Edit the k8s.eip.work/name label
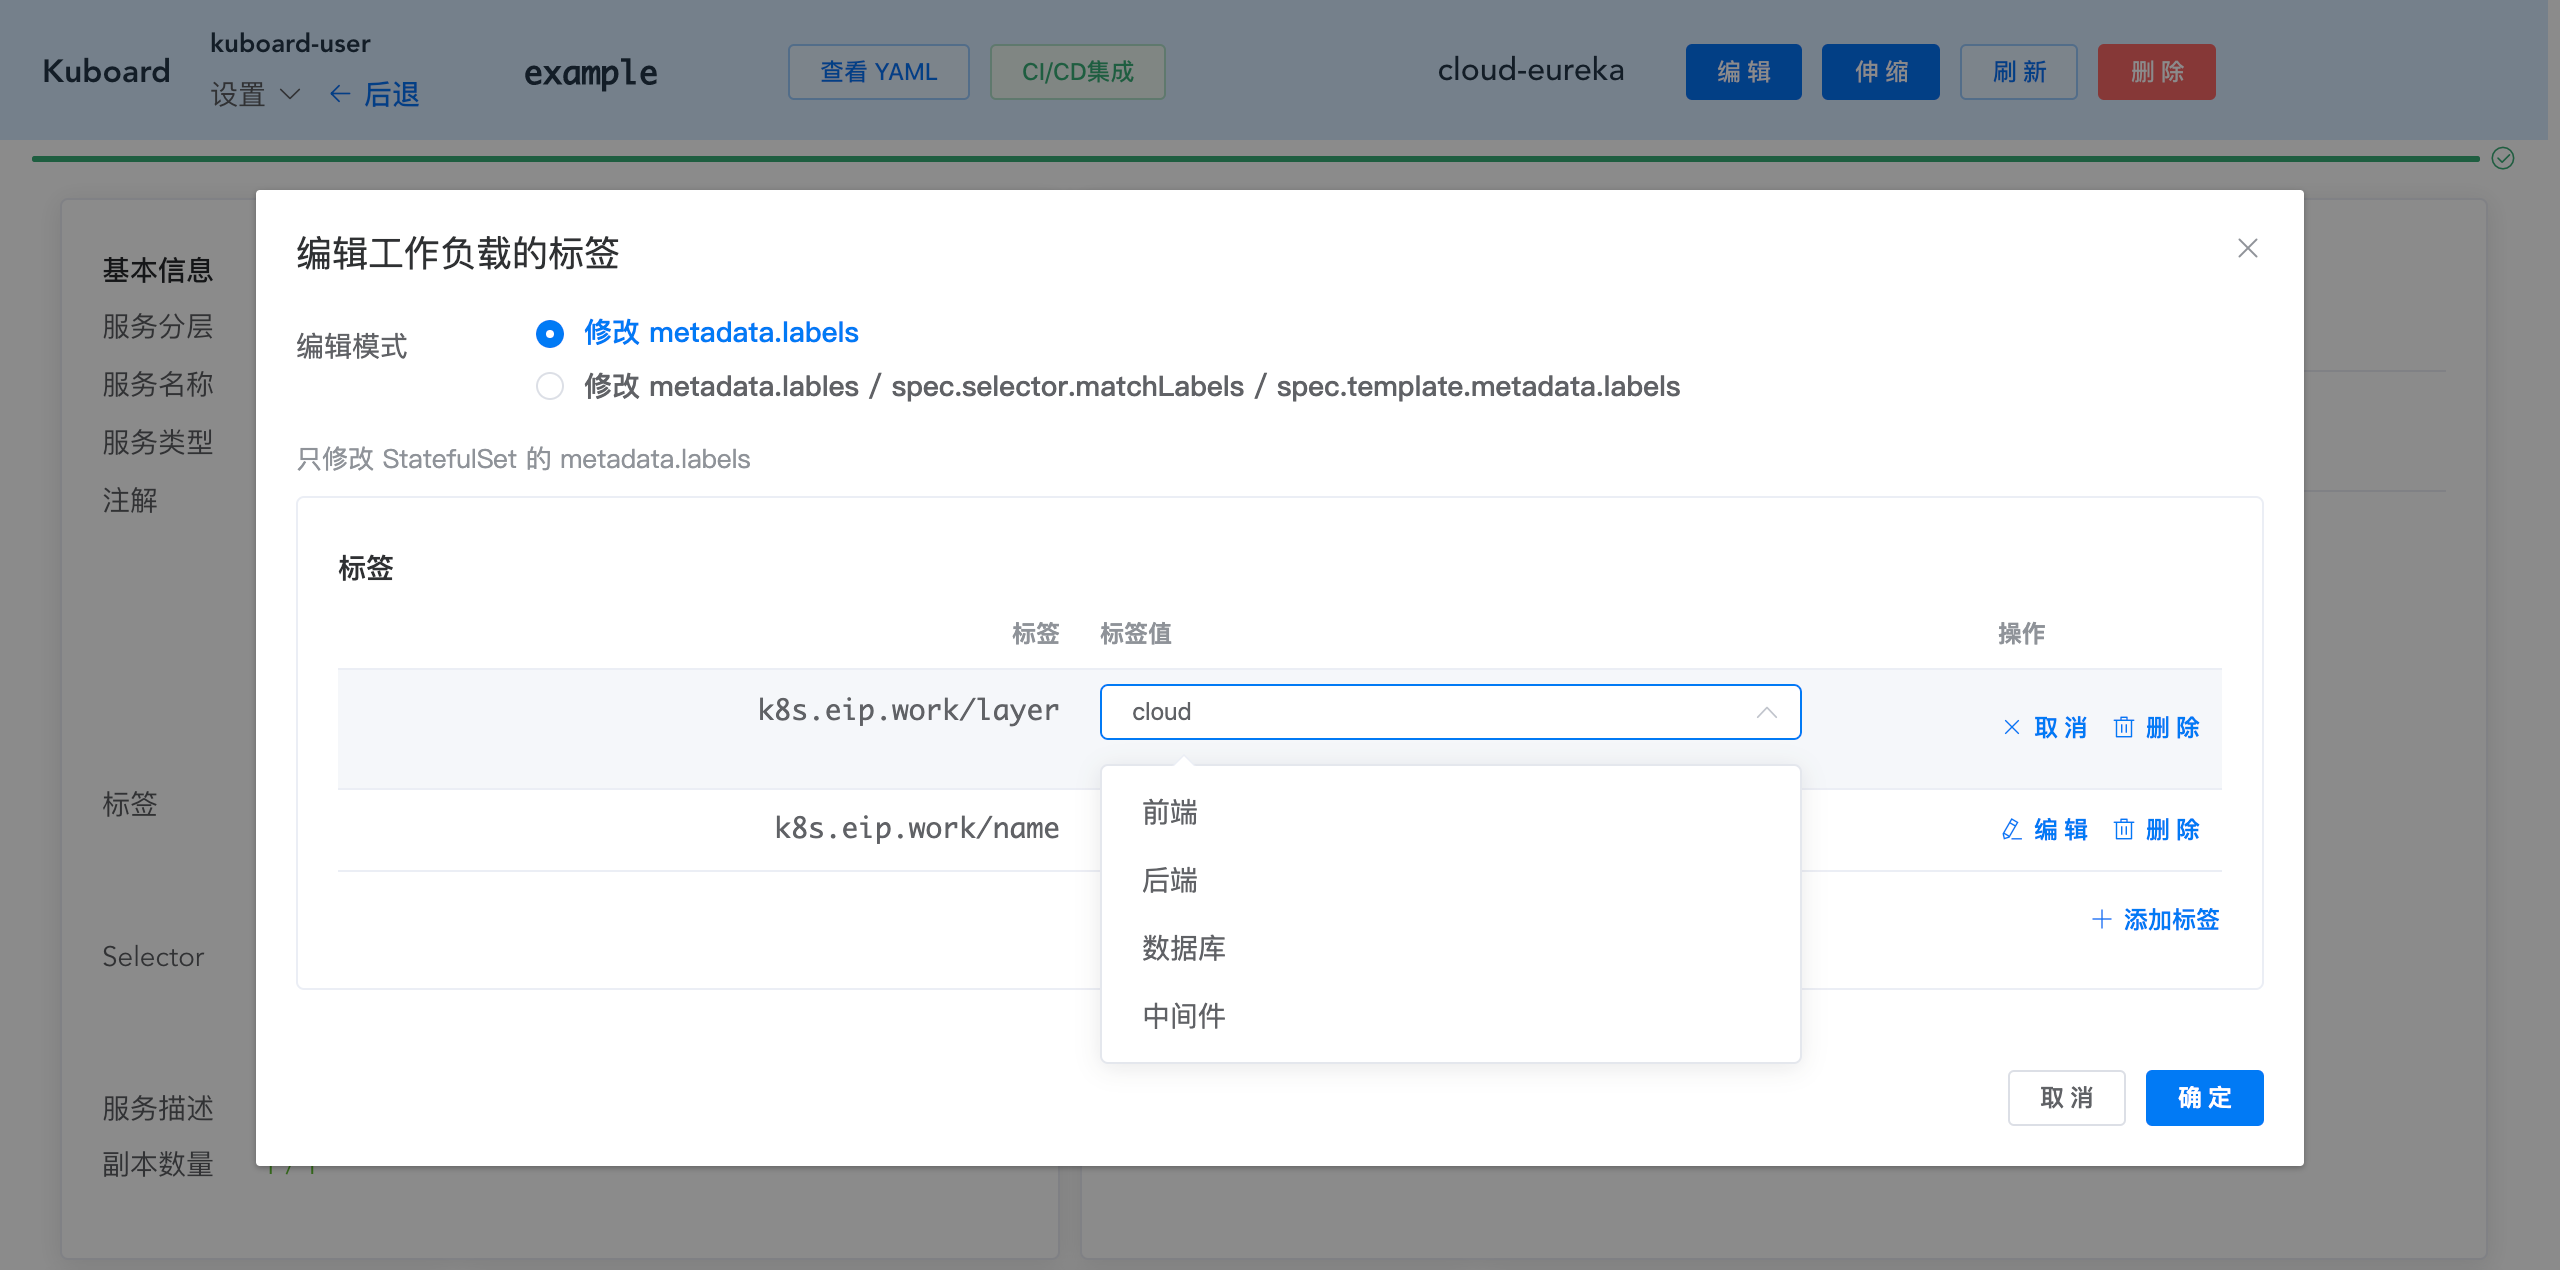 point(2045,830)
